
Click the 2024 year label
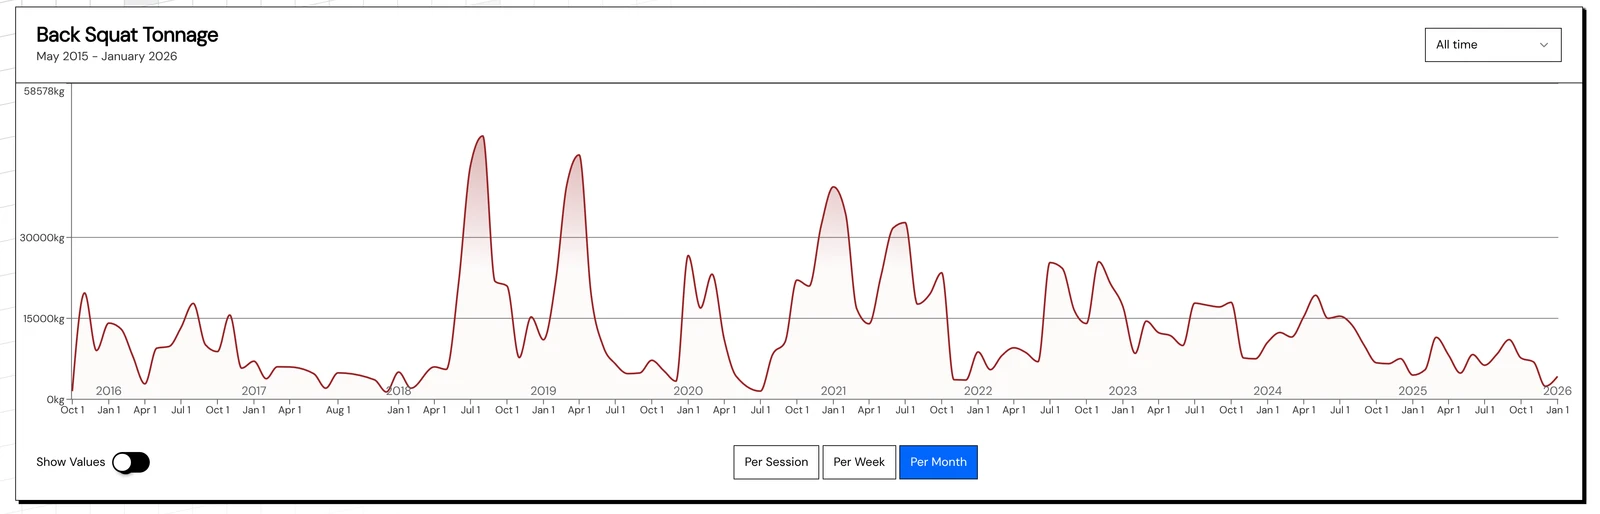coord(1267,391)
